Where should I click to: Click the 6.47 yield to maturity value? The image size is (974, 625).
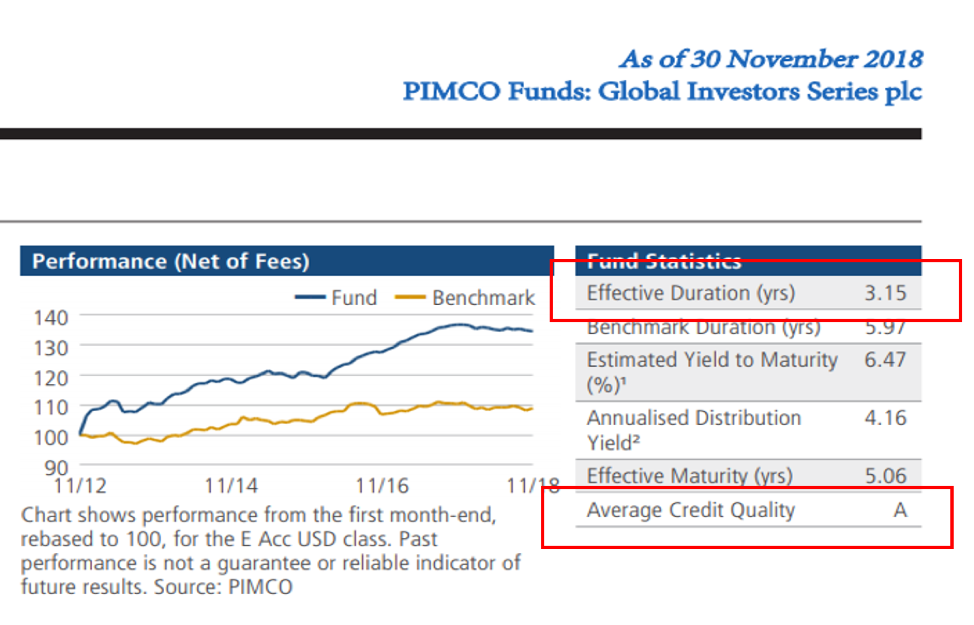[885, 359]
